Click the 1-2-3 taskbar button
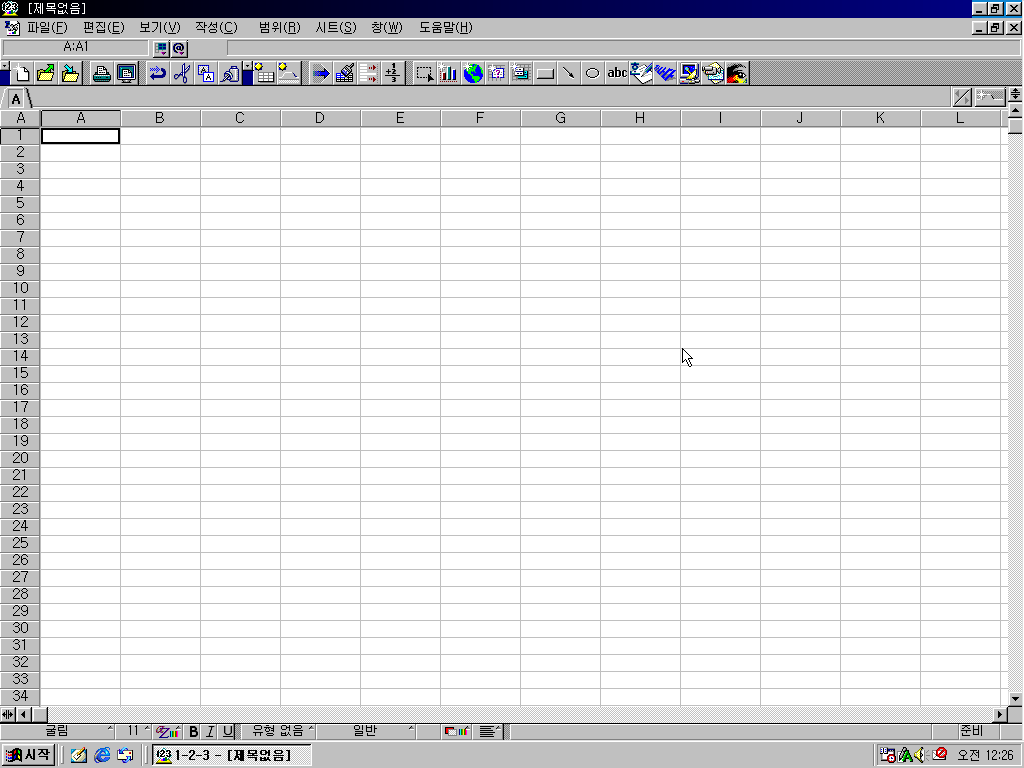Viewport: 1024px width, 768px height. click(x=231, y=755)
